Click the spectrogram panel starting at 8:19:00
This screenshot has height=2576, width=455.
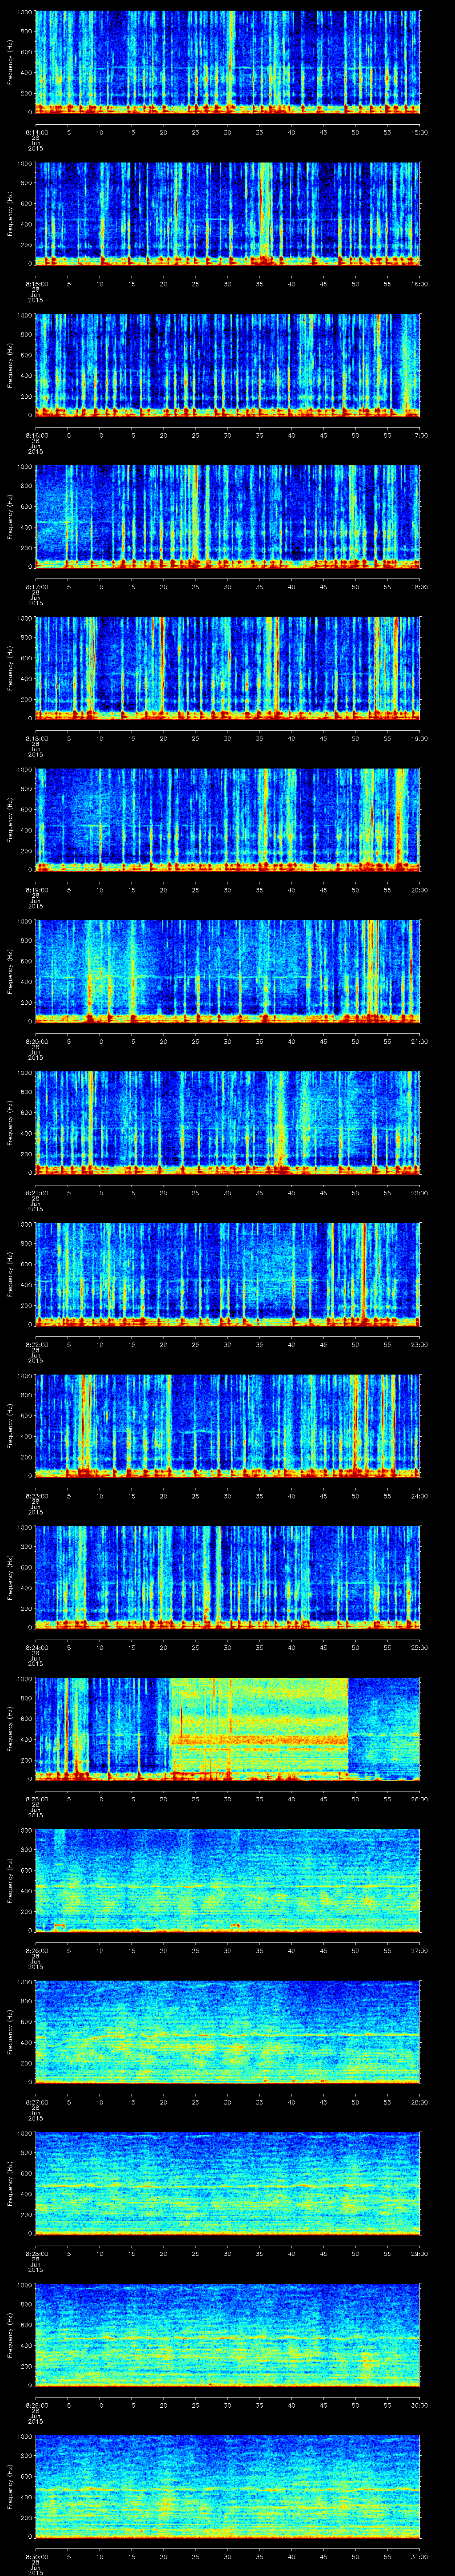click(x=228, y=819)
